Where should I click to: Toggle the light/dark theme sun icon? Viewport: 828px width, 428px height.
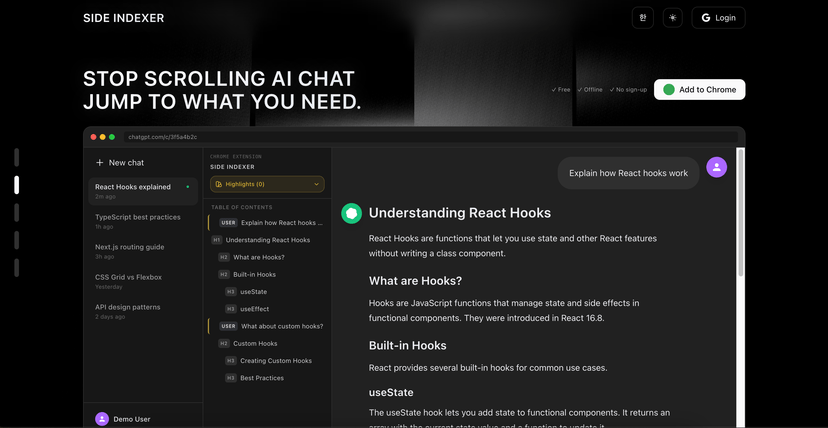pos(672,18)
